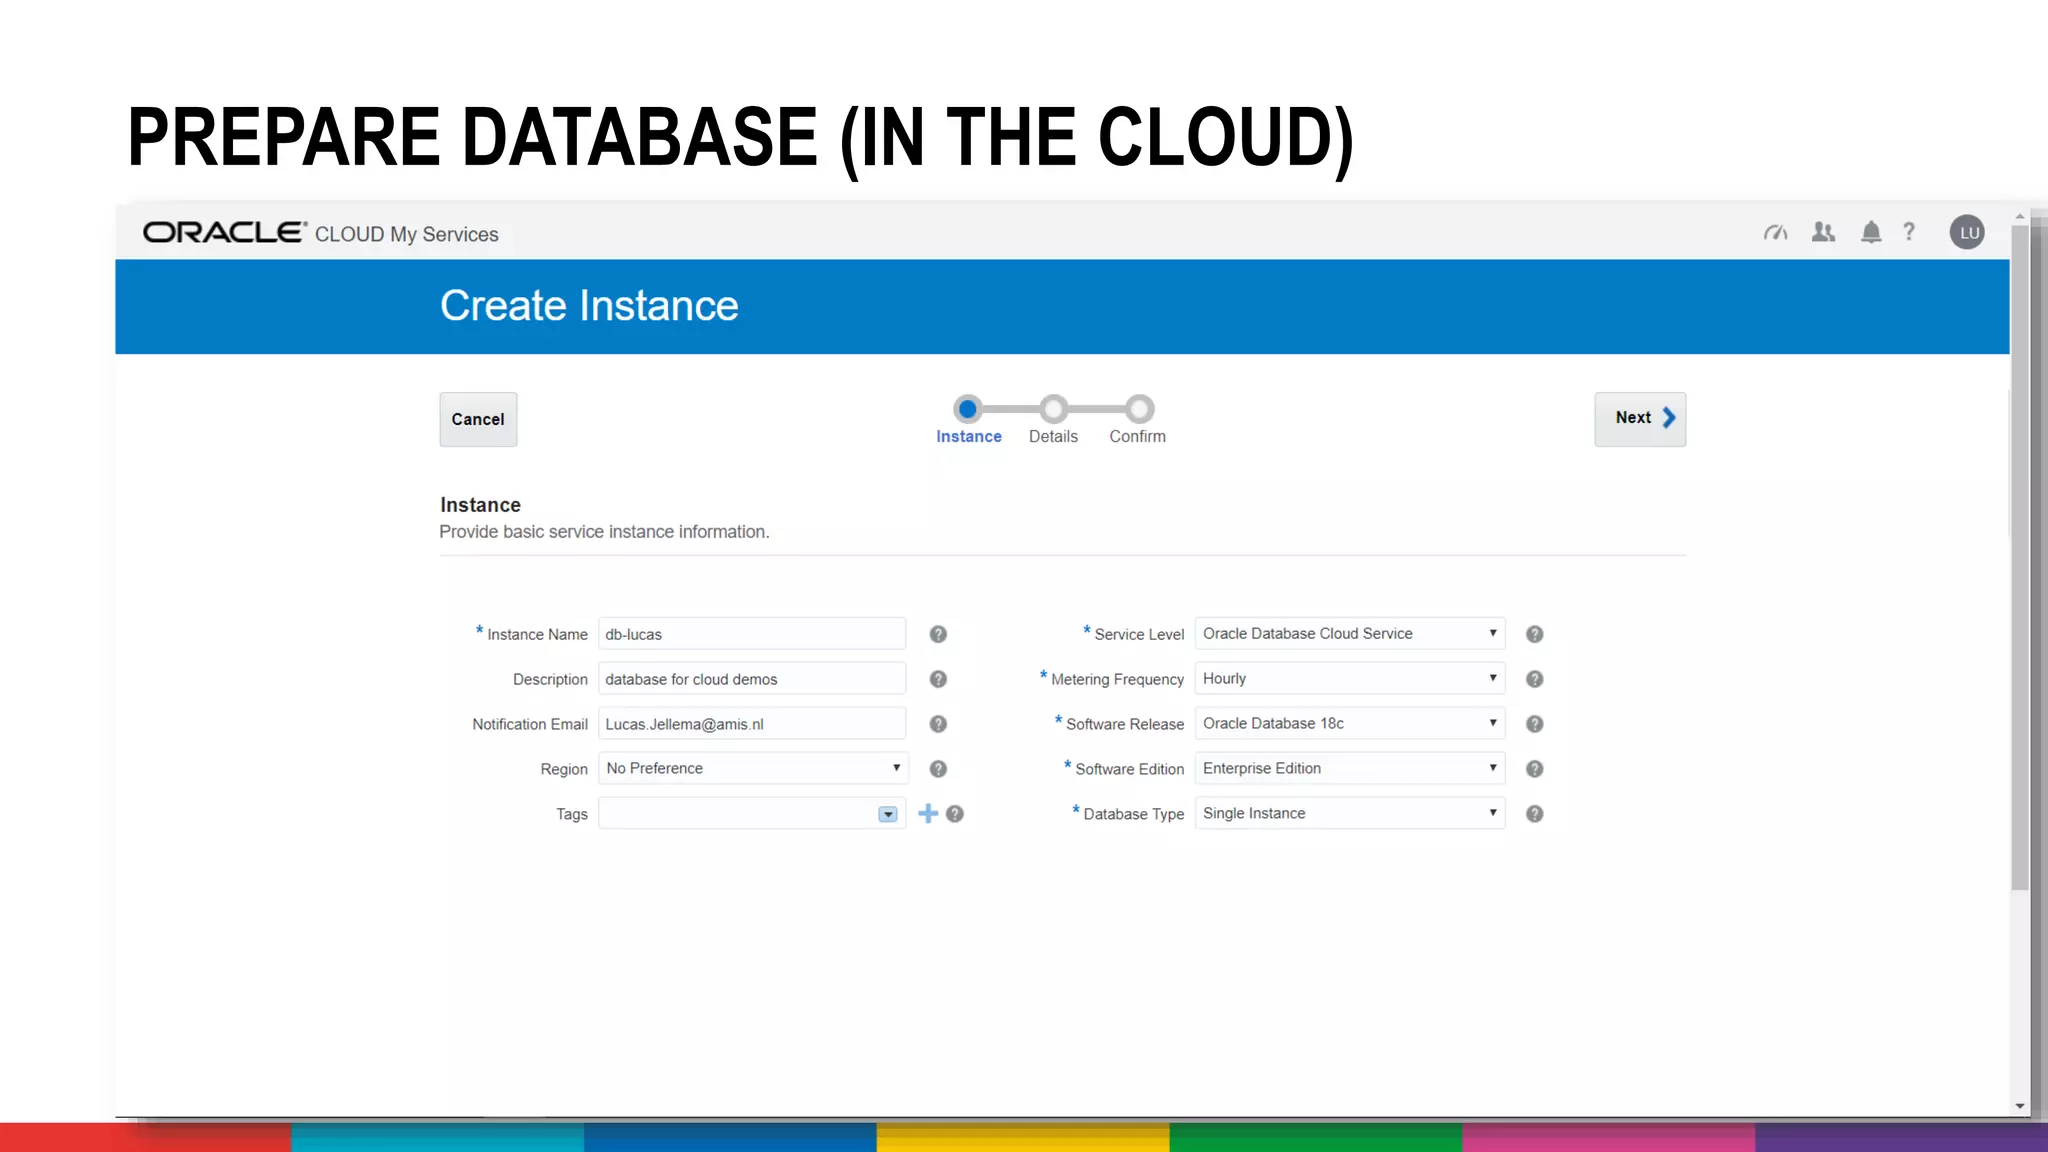Click the vertical scrollbar thumb
This screenshot has width=2048, height=1152.
pyautogui.click(x=2020, y=557)
